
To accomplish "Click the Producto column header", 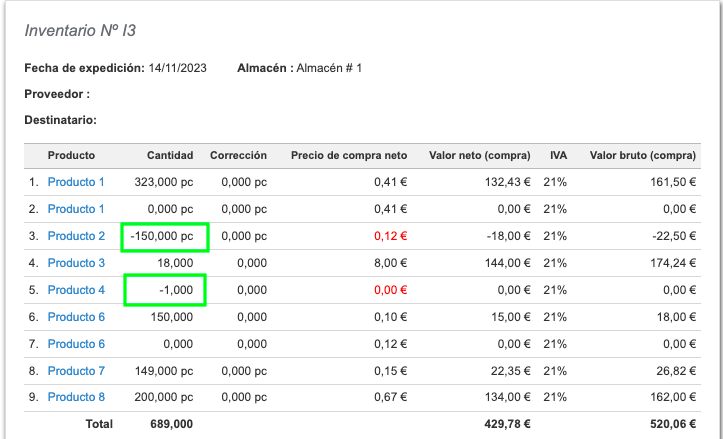I will [x=71, y=155].
